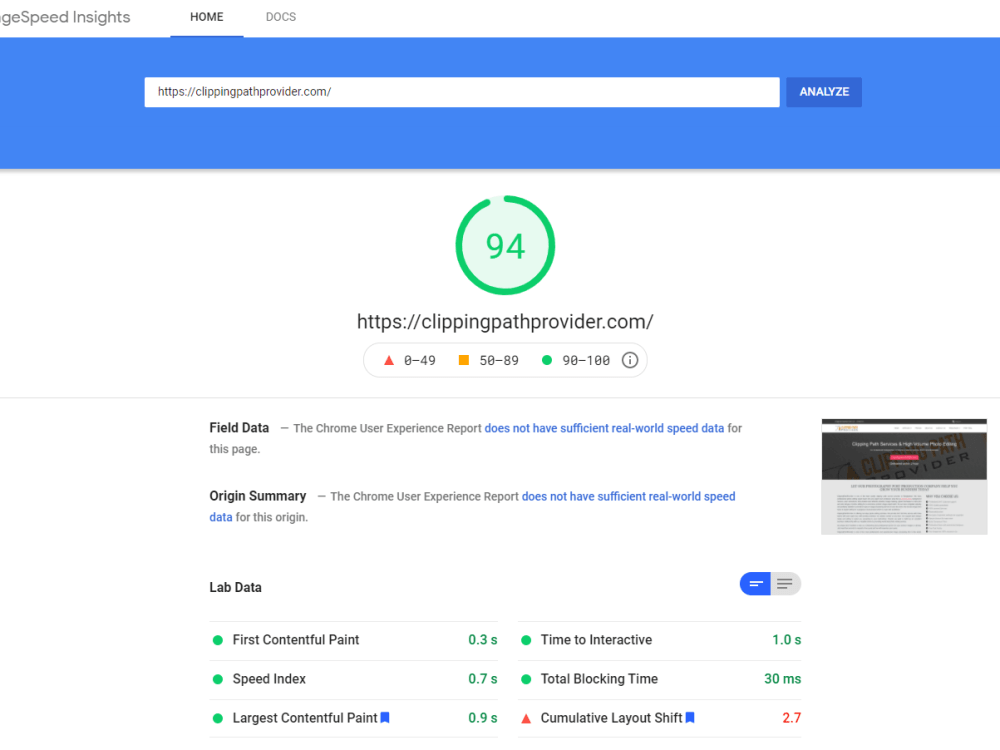Click the Largest Contentful Paint bookmark icon
The image size is (1000, 750).
tap(385, 717)
